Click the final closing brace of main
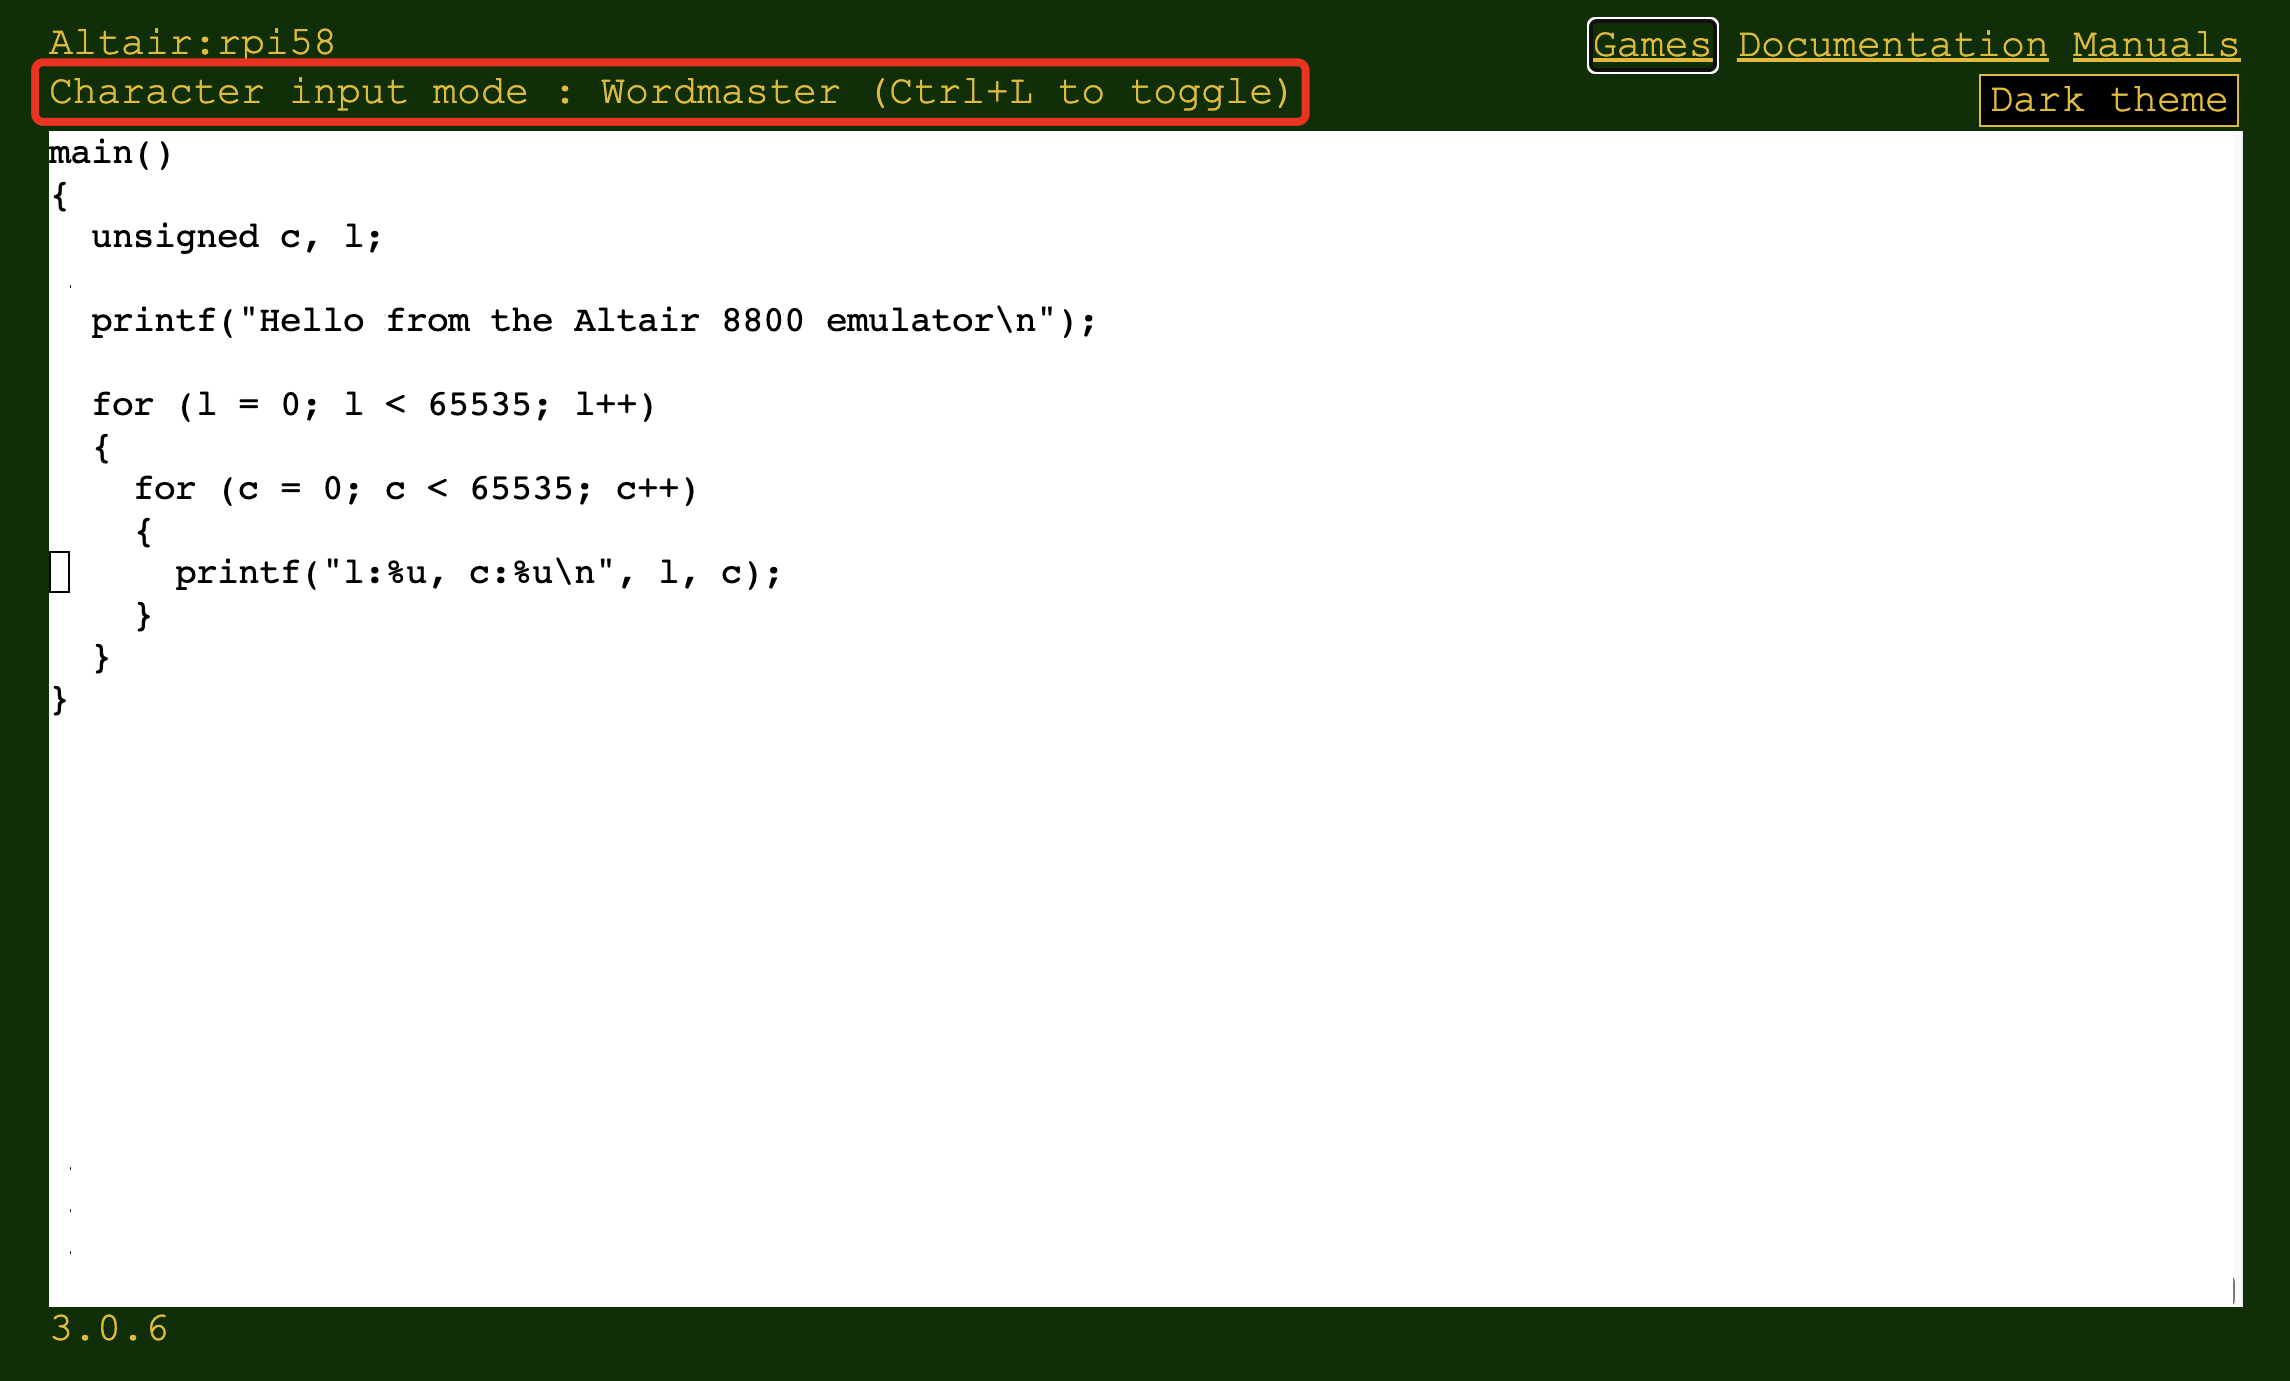 click(x=60, y=699)
